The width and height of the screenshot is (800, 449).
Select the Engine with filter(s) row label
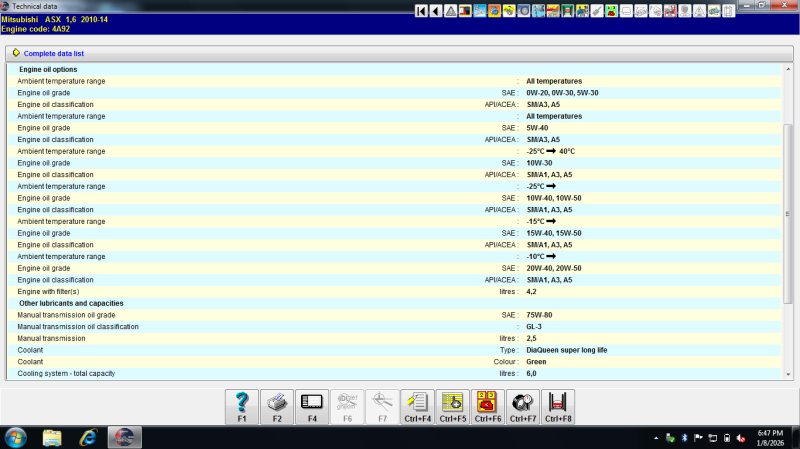(48, 292)
